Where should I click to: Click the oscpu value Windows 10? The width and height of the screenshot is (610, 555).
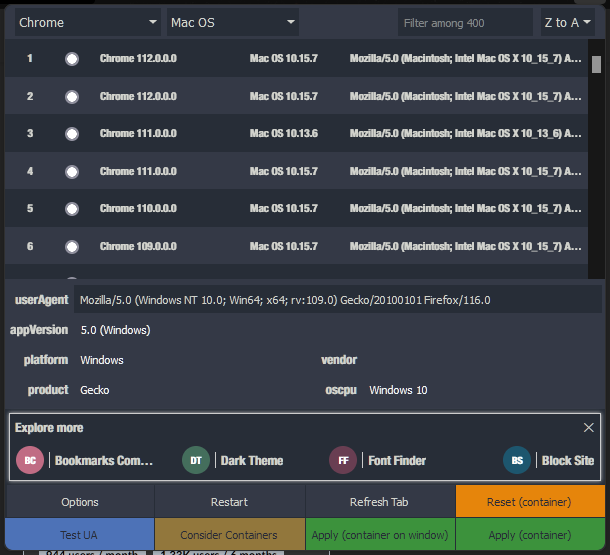point(398,390)
